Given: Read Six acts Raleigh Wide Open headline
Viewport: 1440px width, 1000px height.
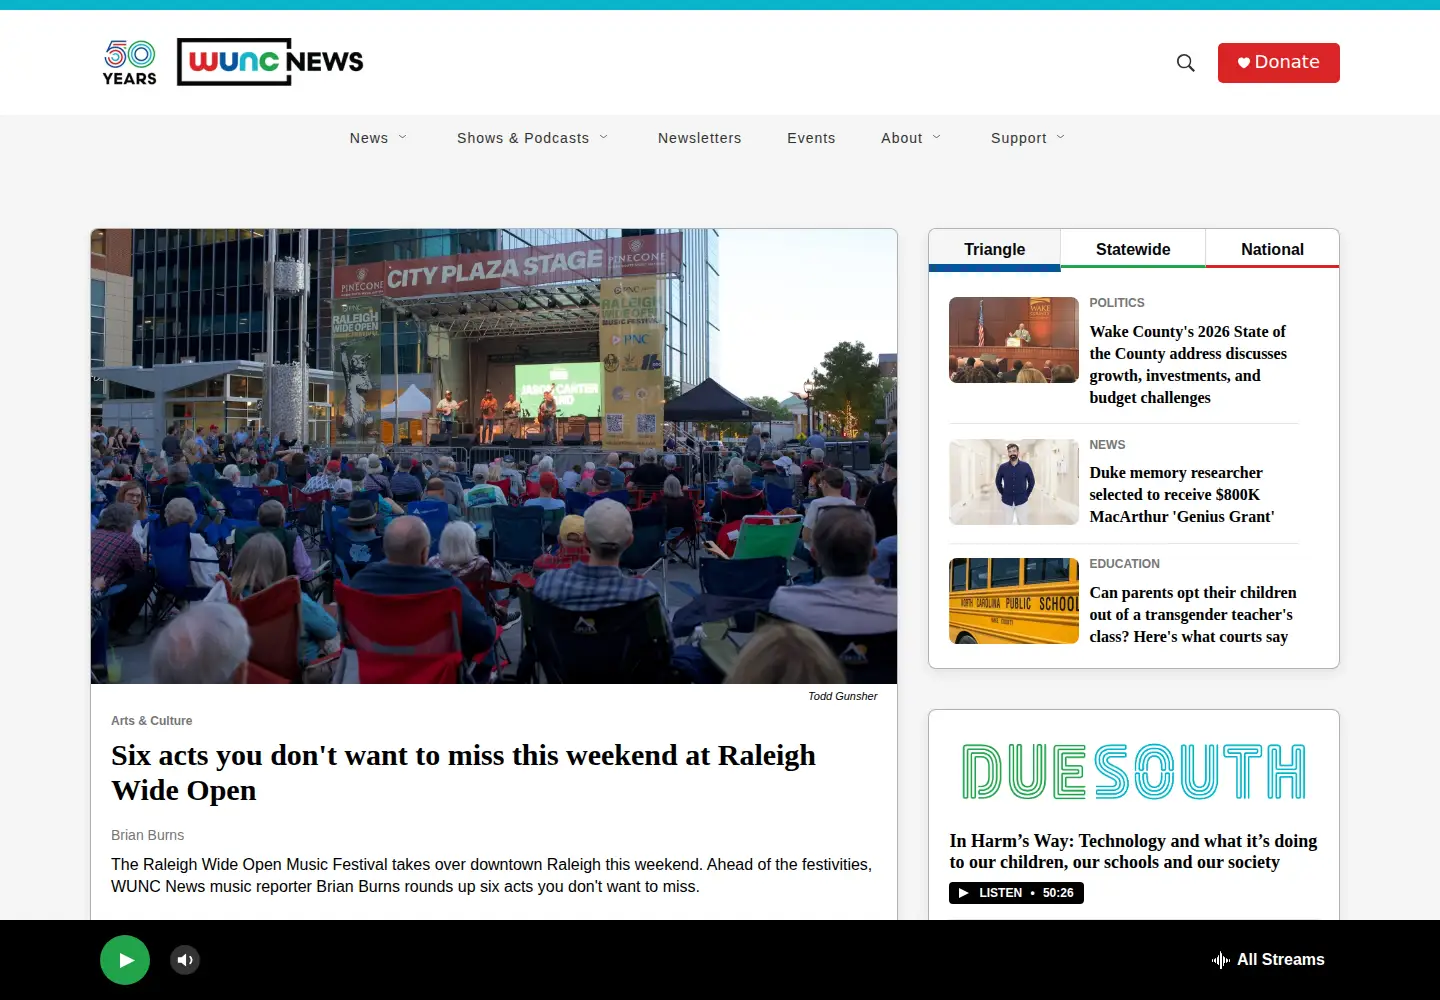Looking at the screenshot, I should 463,773.
